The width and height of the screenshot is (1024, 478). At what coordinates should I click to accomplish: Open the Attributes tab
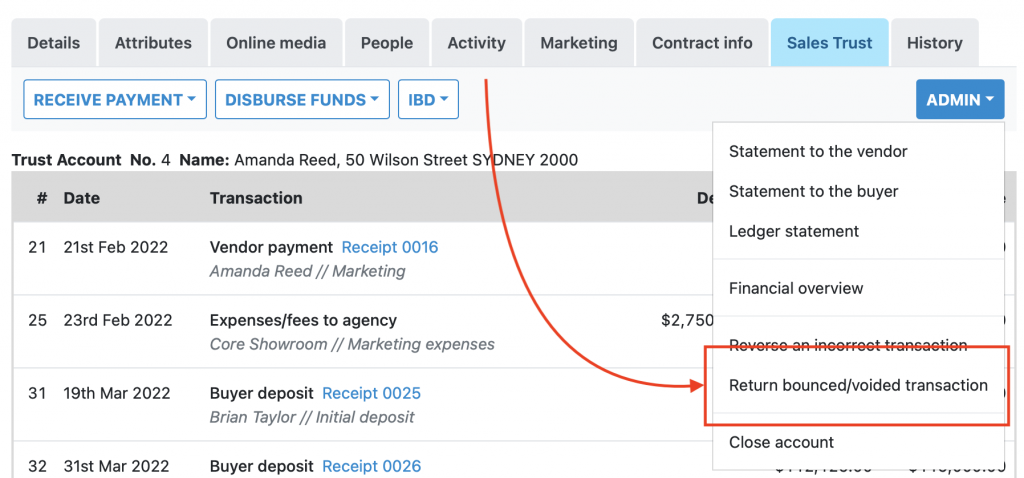[x=153, y=43]
